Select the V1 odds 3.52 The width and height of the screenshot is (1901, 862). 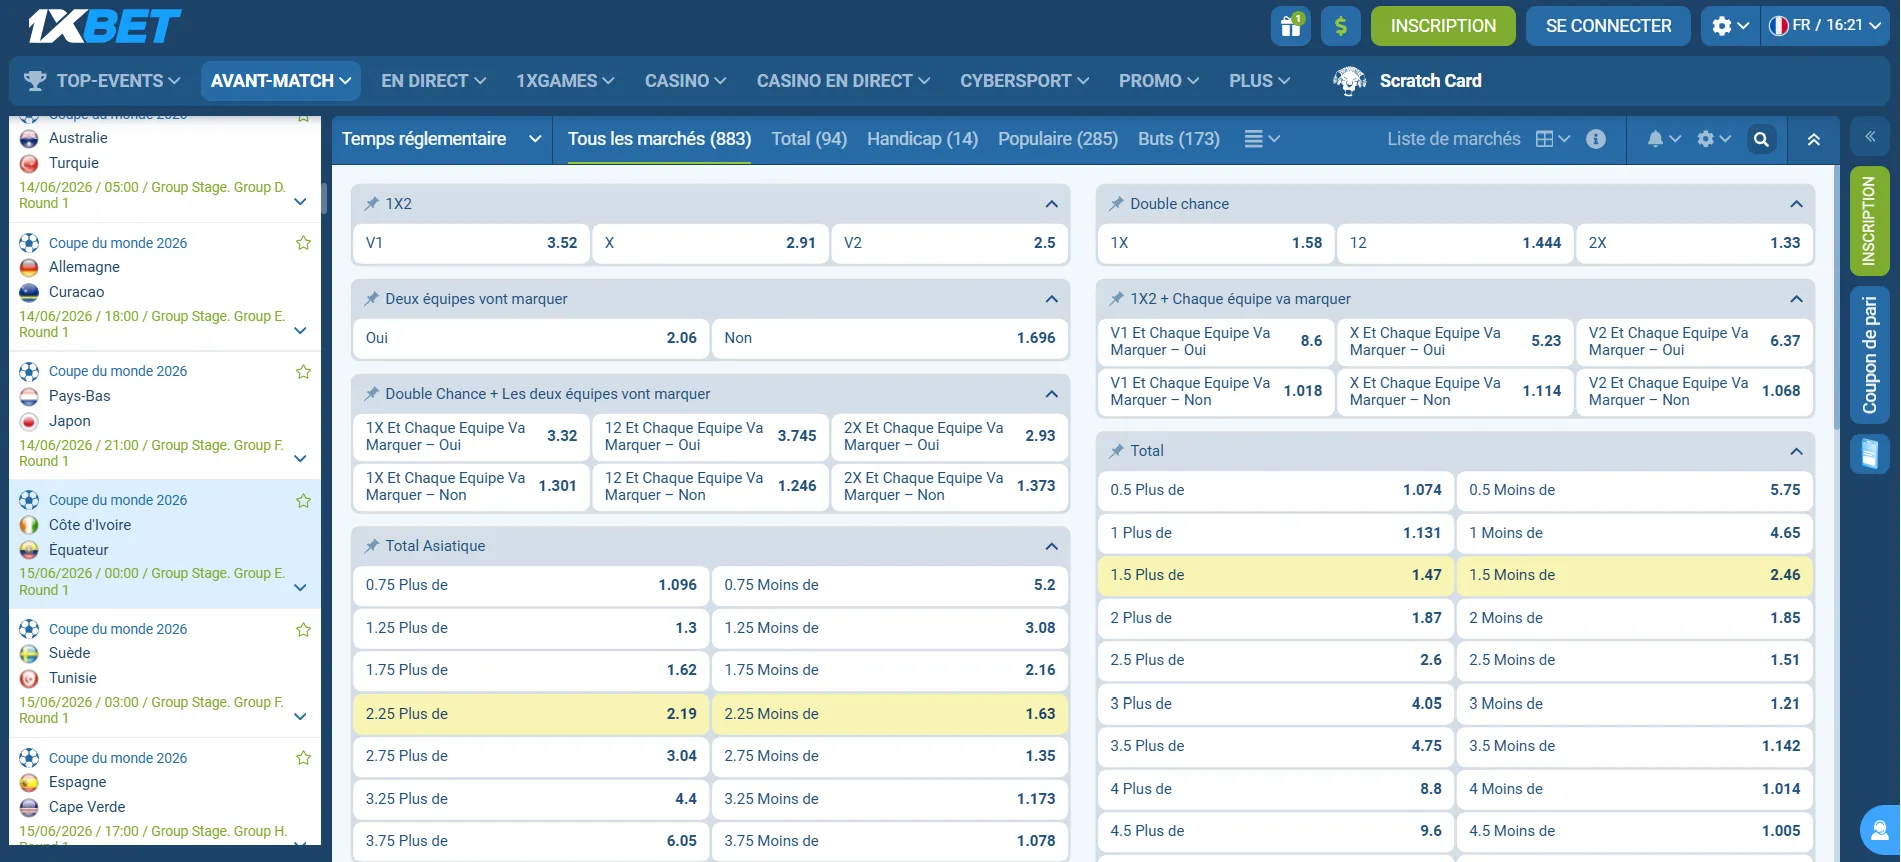point(471,243)
